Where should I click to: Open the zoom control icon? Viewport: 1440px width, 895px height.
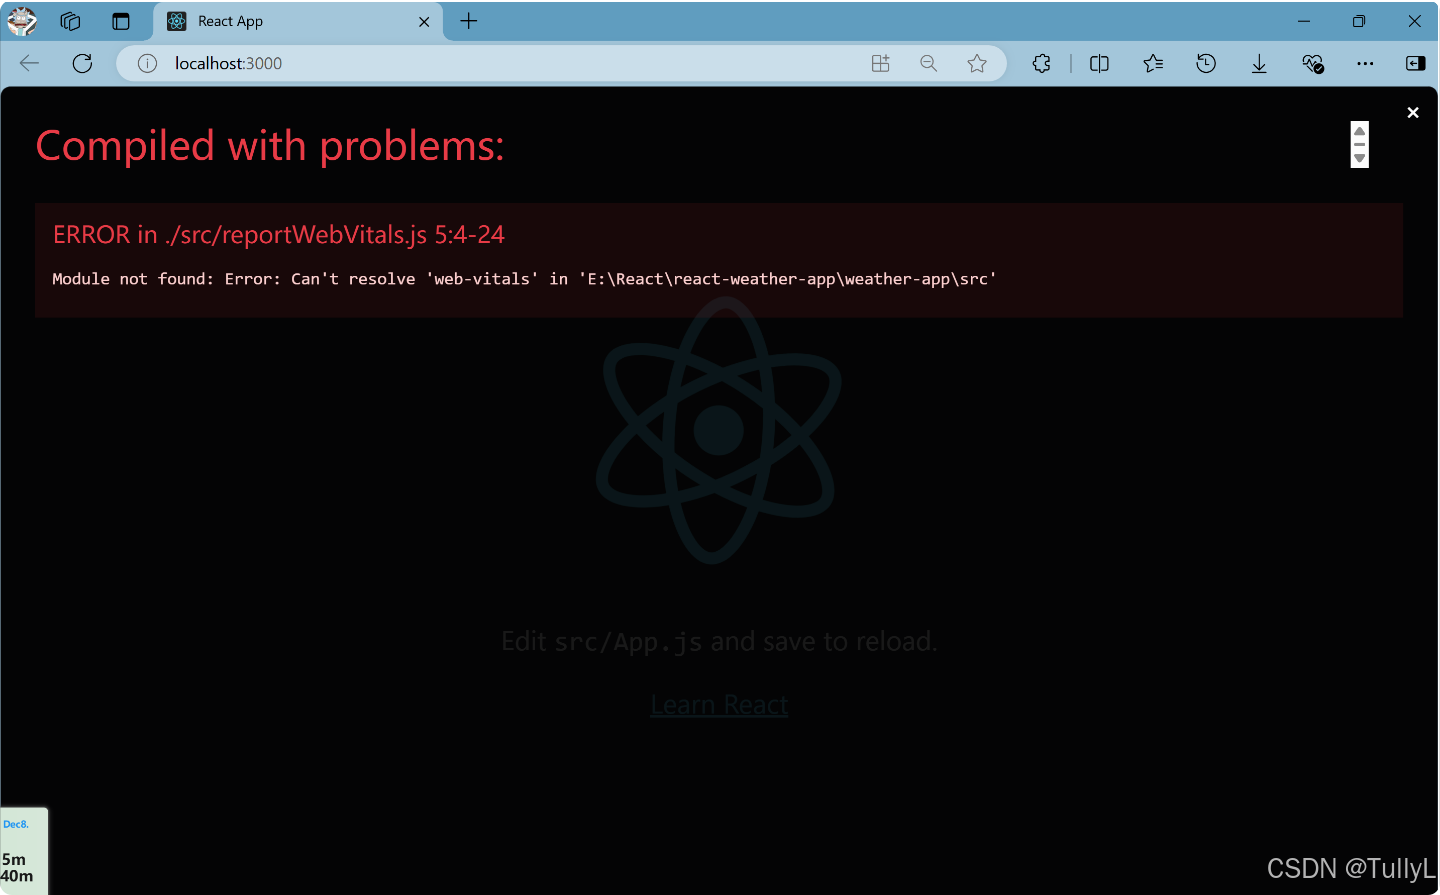click(929, 63)
